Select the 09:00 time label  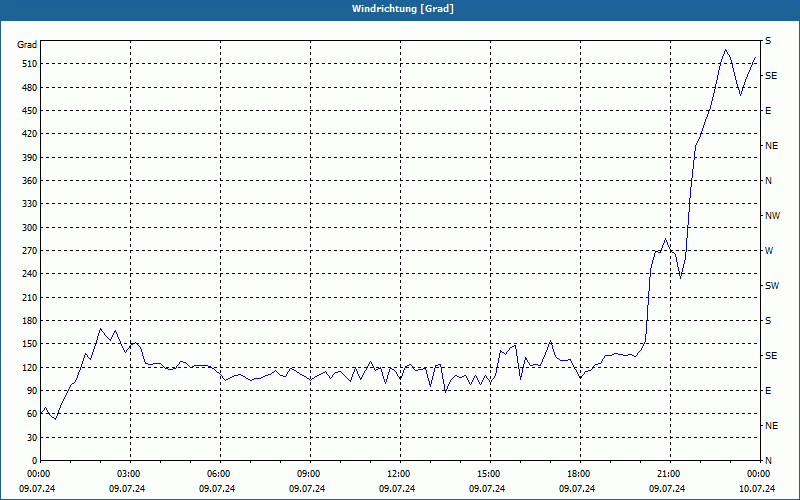click(x=307, y=474)
